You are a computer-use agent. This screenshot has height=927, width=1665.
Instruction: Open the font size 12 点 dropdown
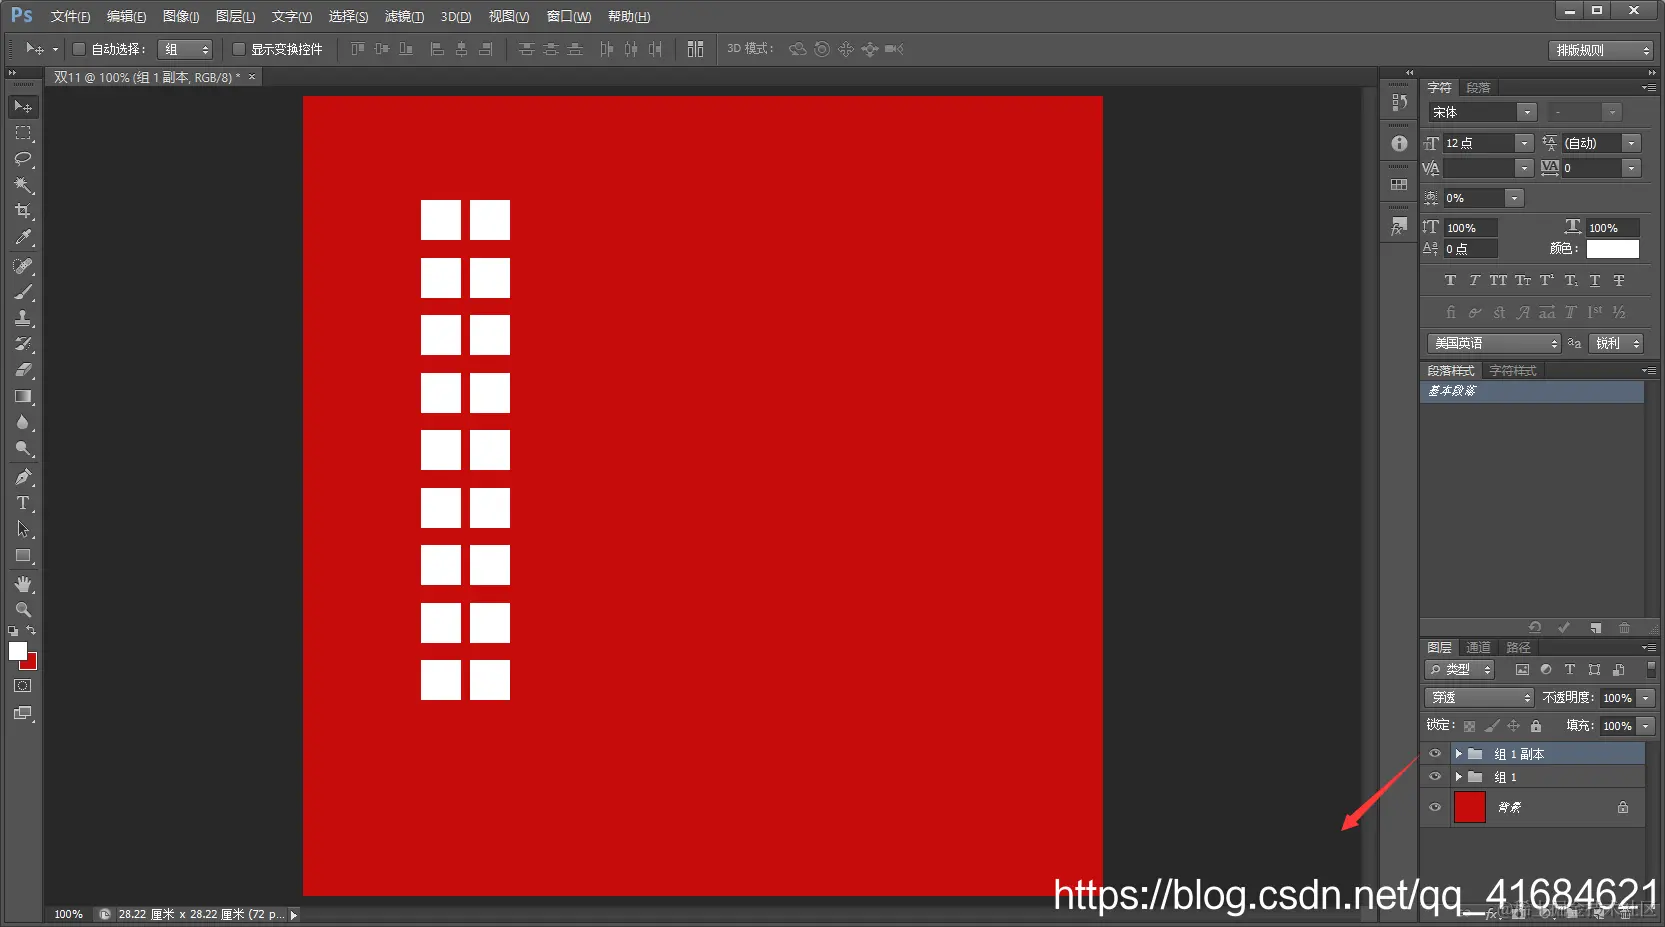tap(1524, 143)
